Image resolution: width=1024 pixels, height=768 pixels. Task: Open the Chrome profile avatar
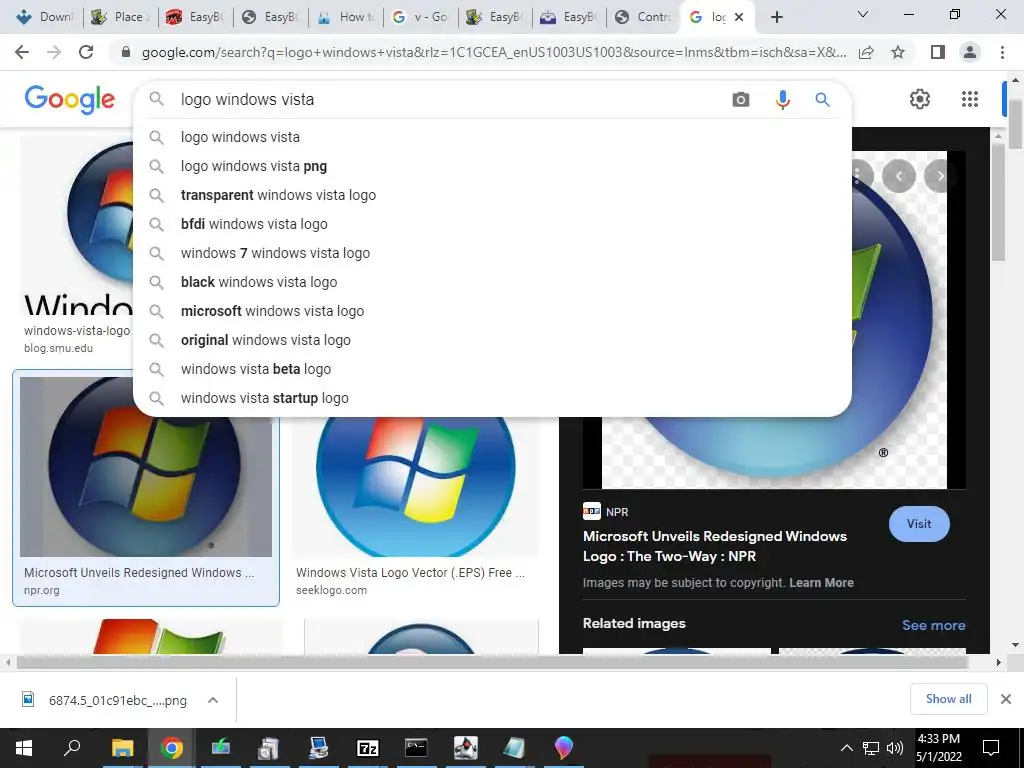click(x=970, y=52)
